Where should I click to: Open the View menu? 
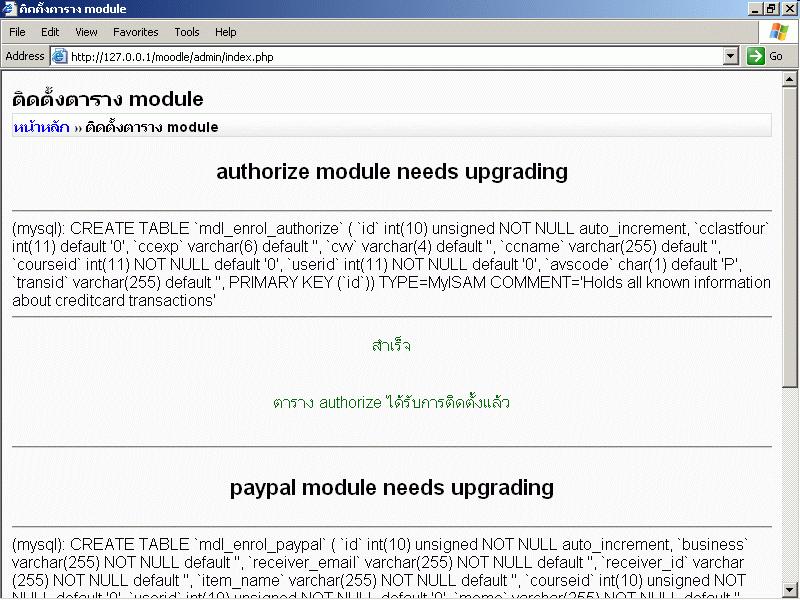coord(86,32)
